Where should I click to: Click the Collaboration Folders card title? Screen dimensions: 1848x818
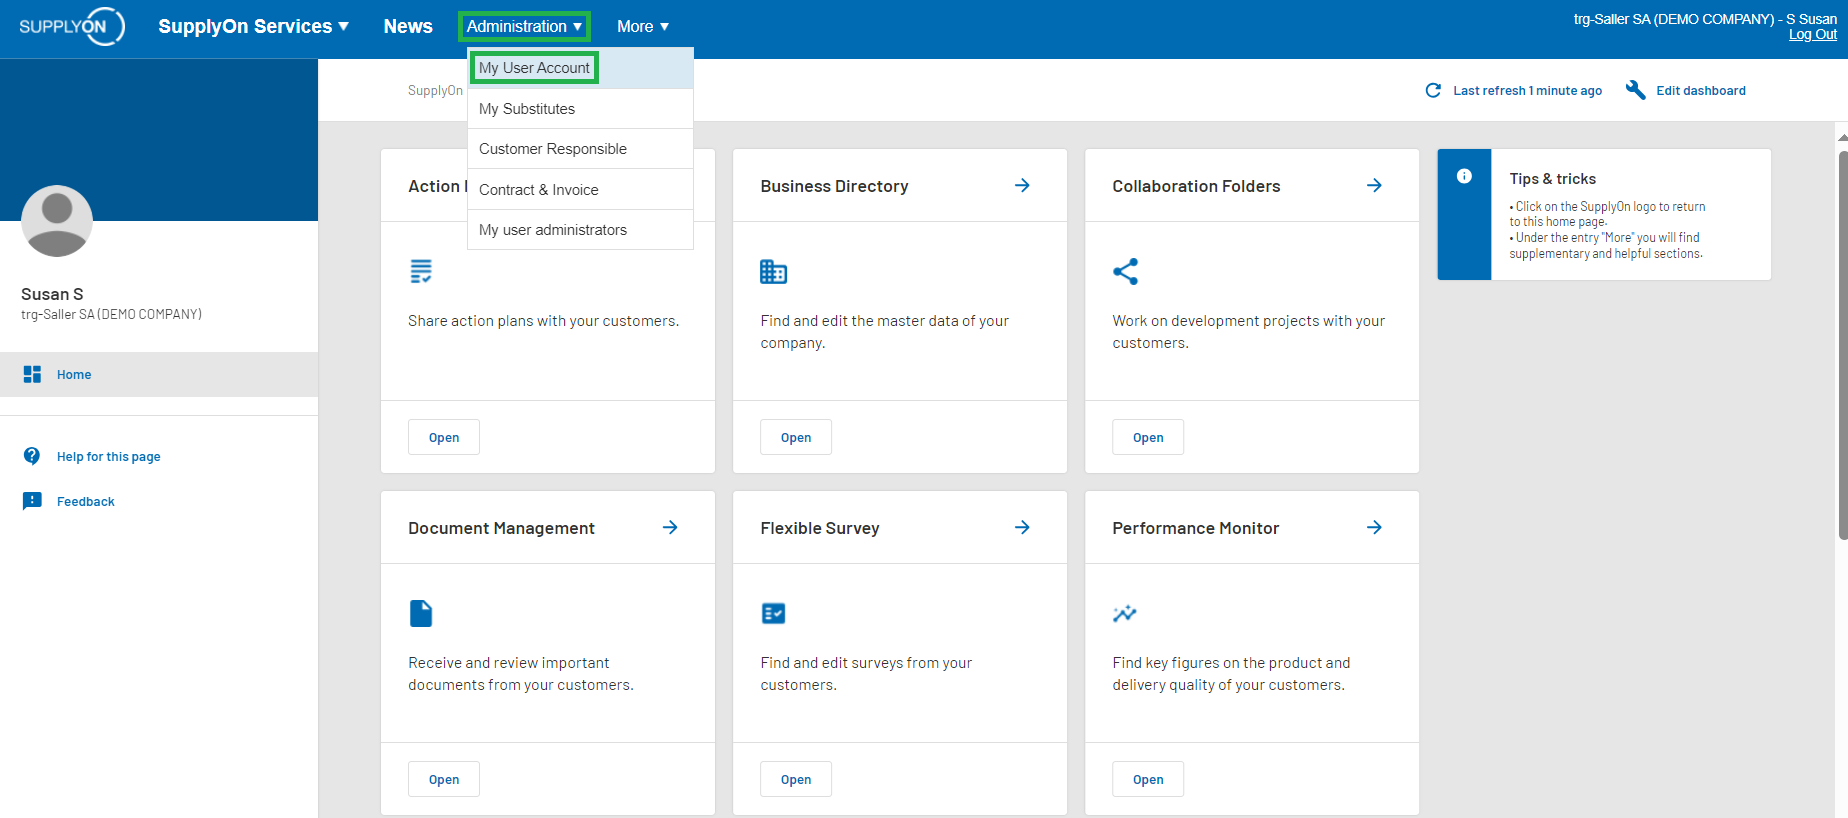(1196, 186)
